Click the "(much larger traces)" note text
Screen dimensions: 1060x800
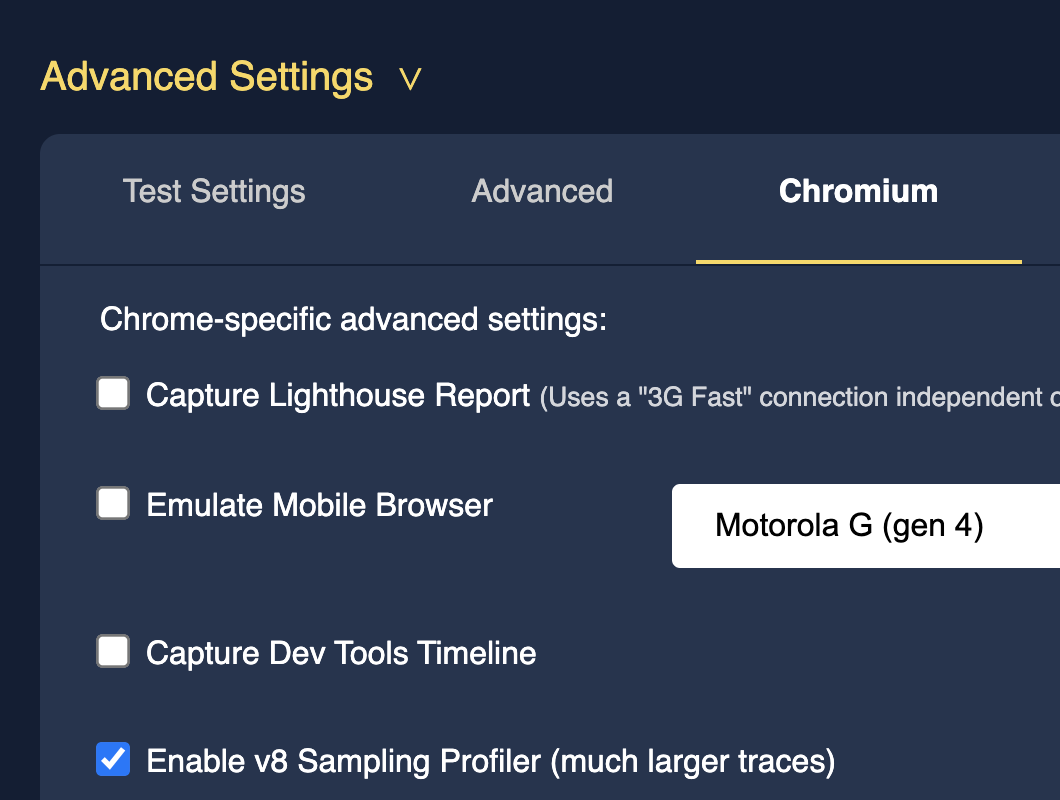692,762
